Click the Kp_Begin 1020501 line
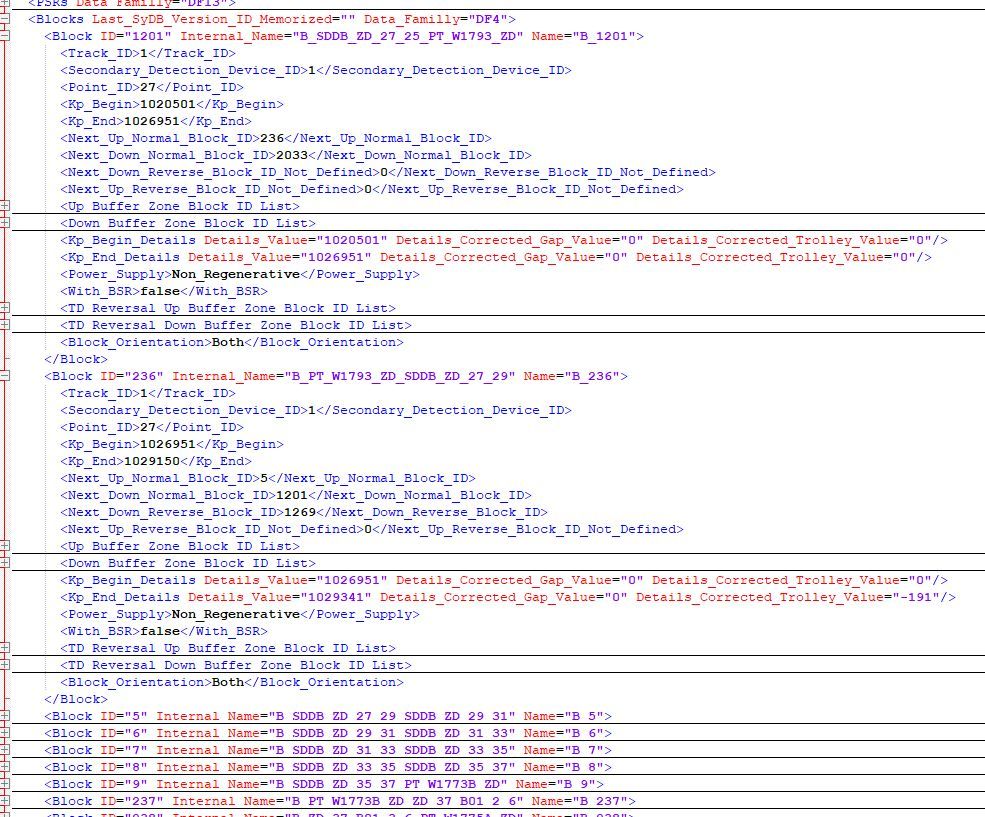This screenshot has height=817, width=985. [171, 104]
